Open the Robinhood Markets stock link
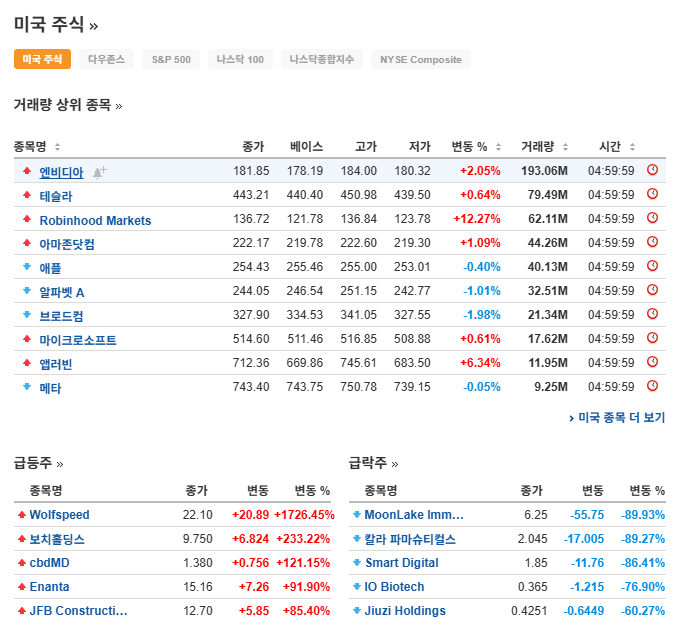Viewport: 678px width, 639px height. (96, 220)
